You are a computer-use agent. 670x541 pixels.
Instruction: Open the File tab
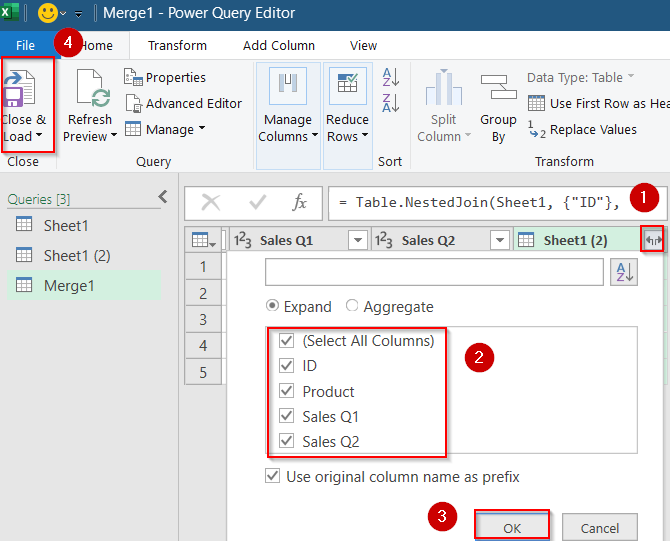click(26, 45)
